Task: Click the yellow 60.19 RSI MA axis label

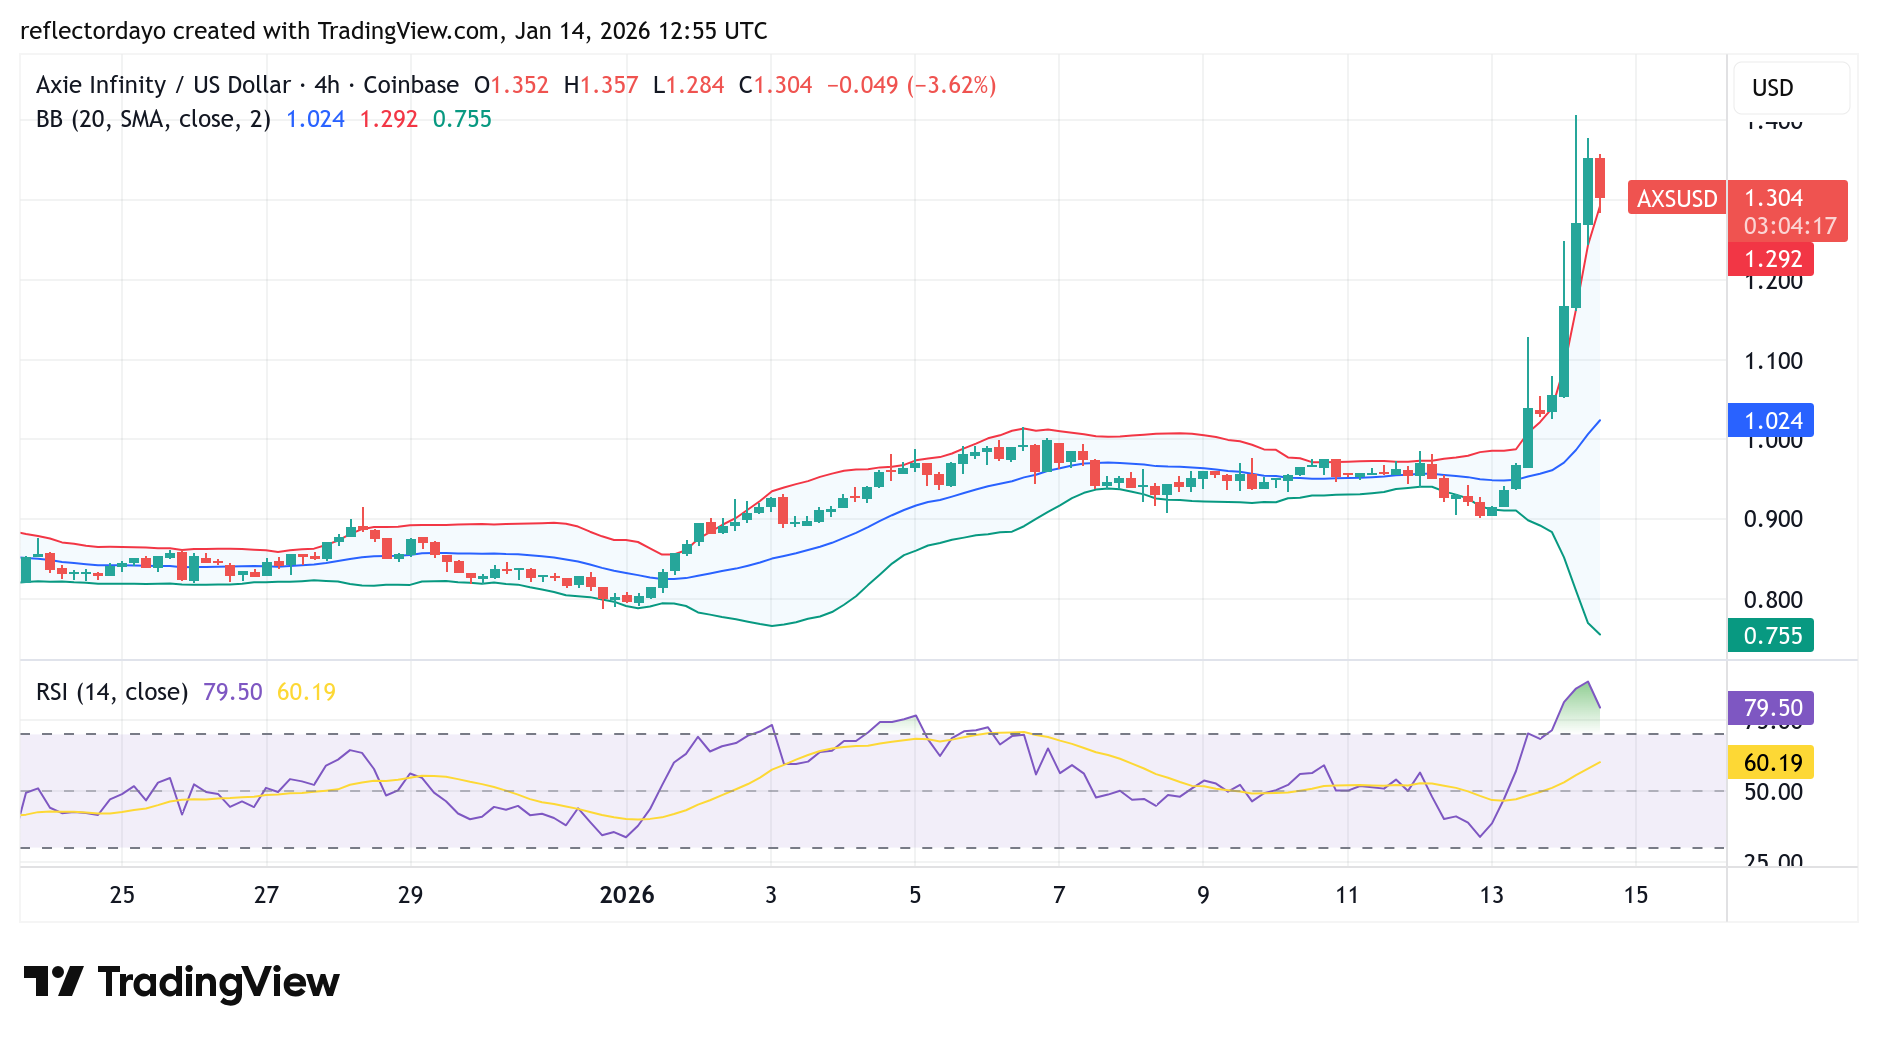Action: pyautogui.click(x=1771, y=763)
